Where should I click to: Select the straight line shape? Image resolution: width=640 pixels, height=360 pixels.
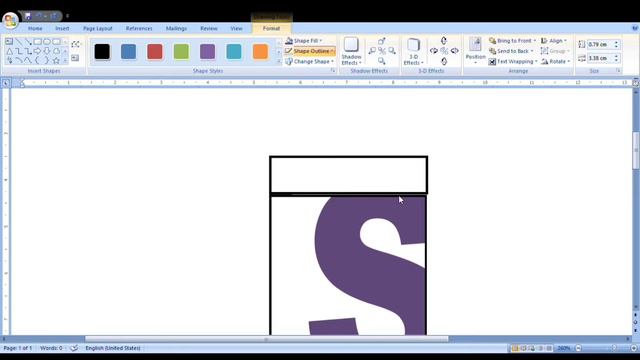coord(19,42)
